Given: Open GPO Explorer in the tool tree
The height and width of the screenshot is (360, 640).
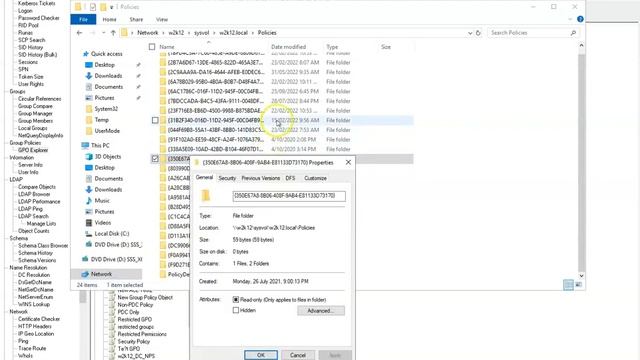Looking at the screenshot, I should pyautogui.click(x=33, y=150).
